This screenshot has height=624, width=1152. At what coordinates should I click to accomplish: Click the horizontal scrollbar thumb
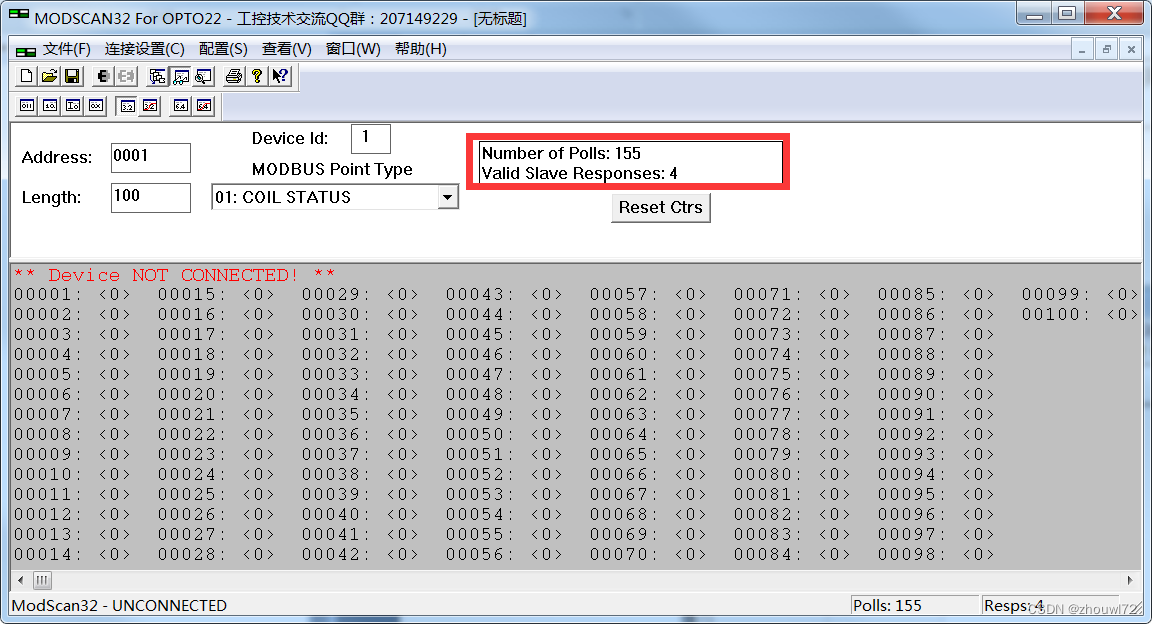pyautogui.click(x=42, y=581)
